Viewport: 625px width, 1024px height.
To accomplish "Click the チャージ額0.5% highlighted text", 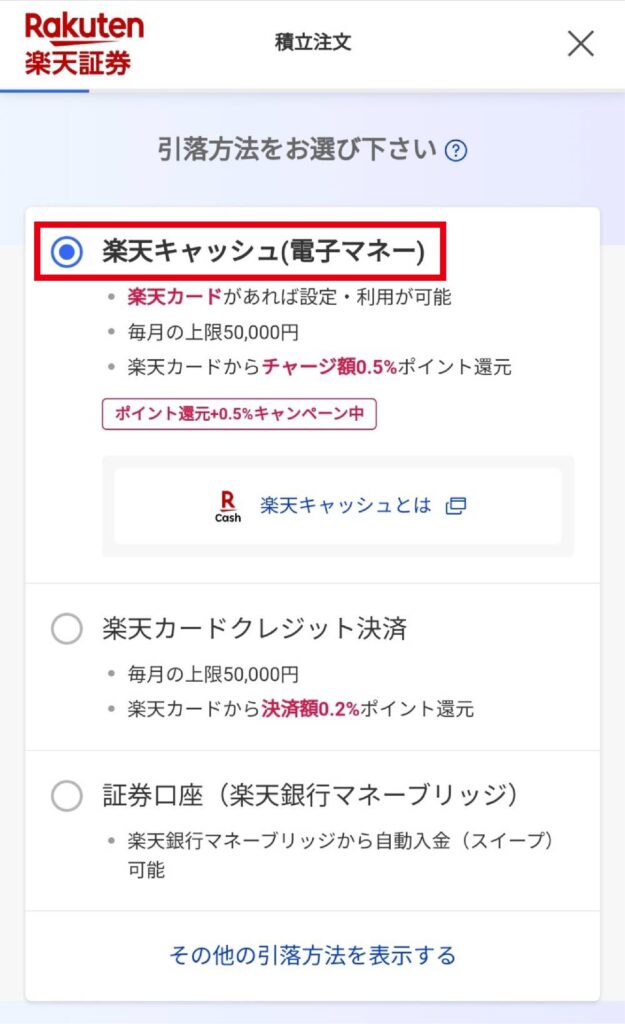I will (x=330, y=367).
